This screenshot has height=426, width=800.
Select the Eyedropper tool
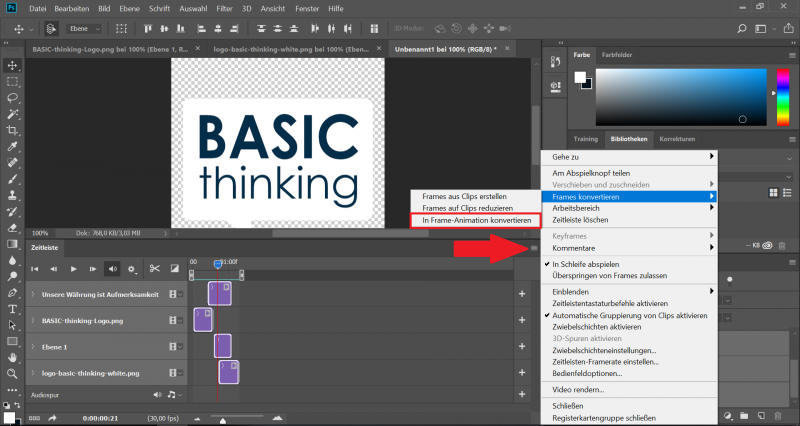pyautogui.click(x=12, y=147)
